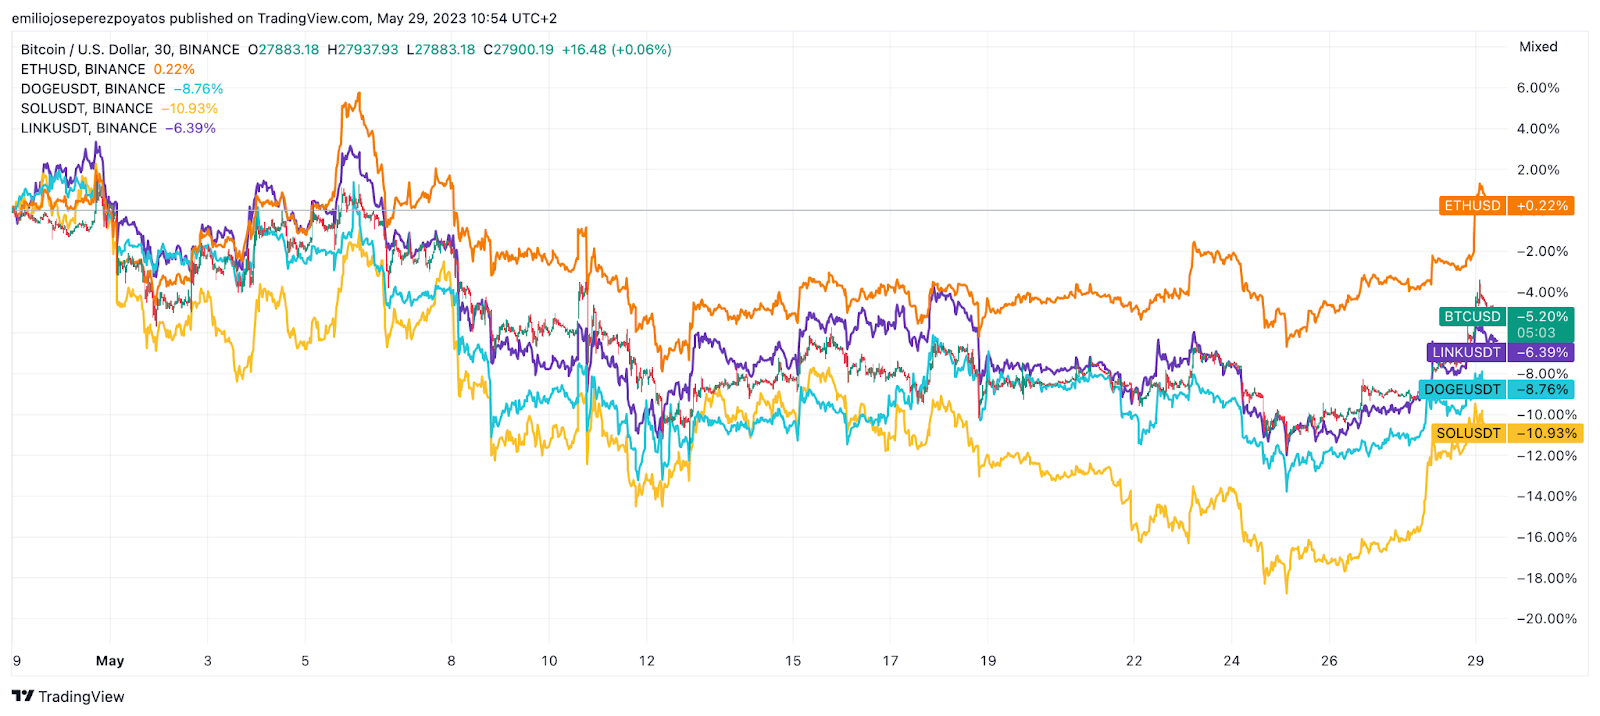Toggle the SOLUSDT, BINANCE legend entry

pyautogui.click(x=87, y=108)
